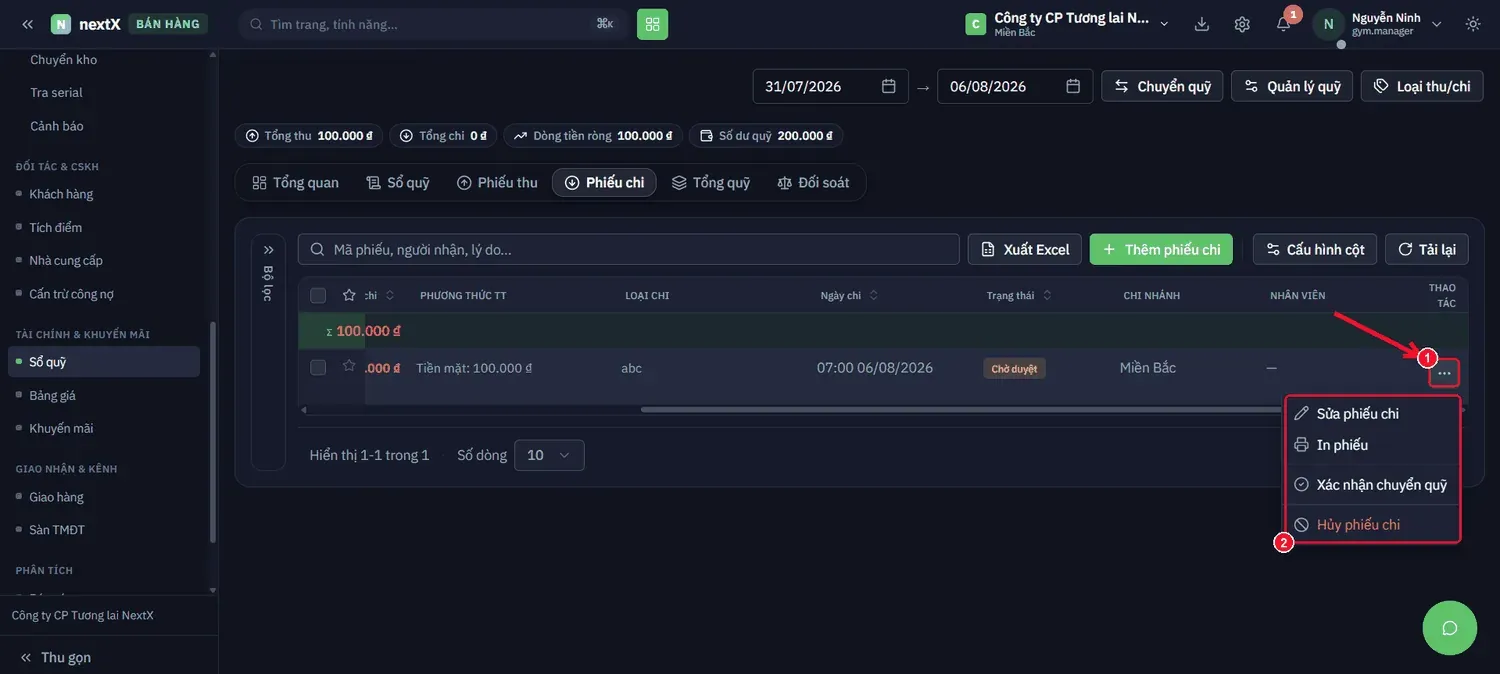The height and width of the screenshot is (674, 1500).
Task: Click user avatar N
Action: point(1328,24)
